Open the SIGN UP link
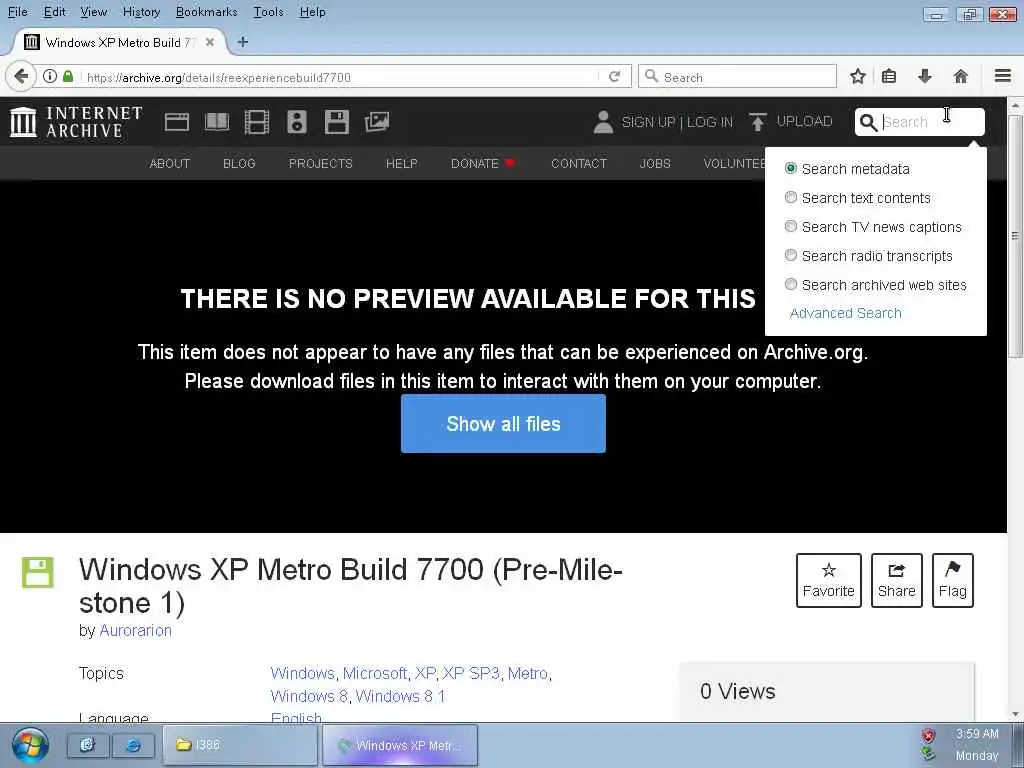The image size is (1024, 768). [x=648, y=122]
